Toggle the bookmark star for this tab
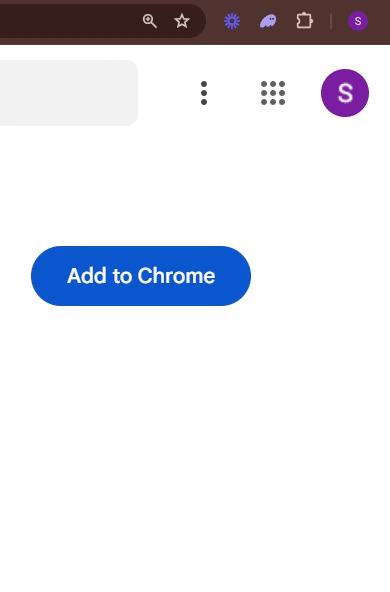 click(x=182, y=21)
